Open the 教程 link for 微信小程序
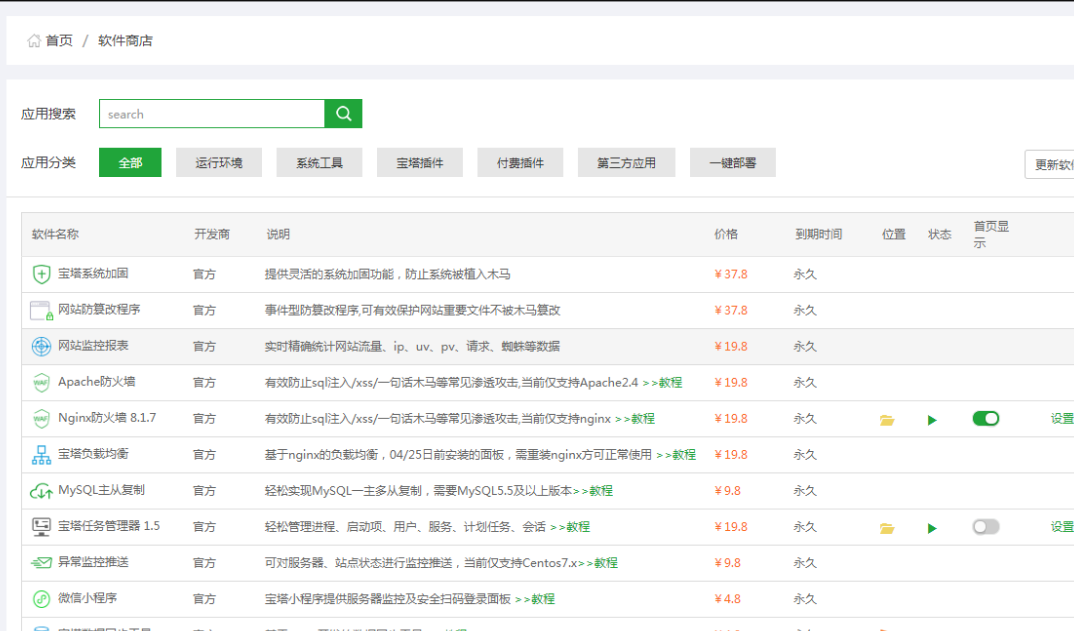Screen dimensions: 1074x631 point(535,599)
